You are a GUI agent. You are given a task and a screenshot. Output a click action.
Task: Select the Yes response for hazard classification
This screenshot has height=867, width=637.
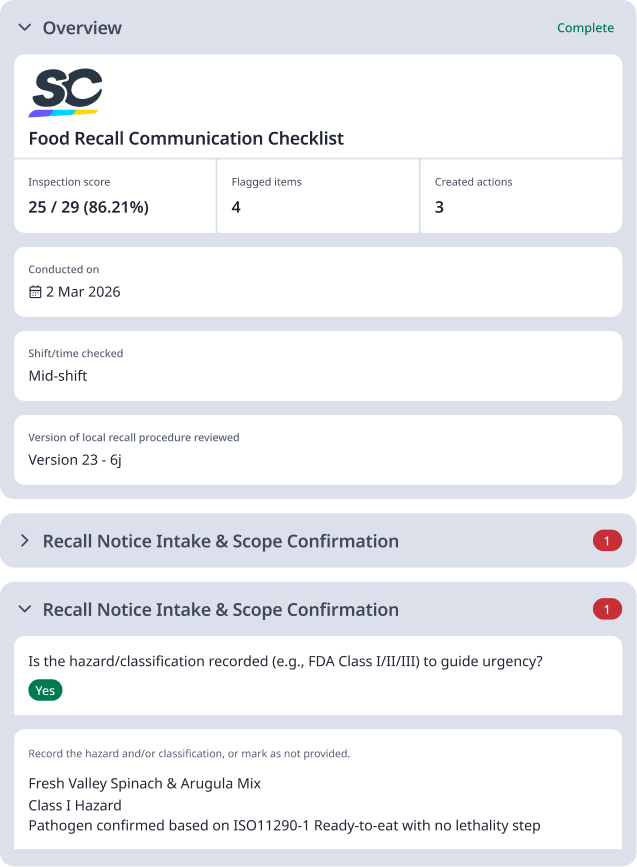pos(44,690)
